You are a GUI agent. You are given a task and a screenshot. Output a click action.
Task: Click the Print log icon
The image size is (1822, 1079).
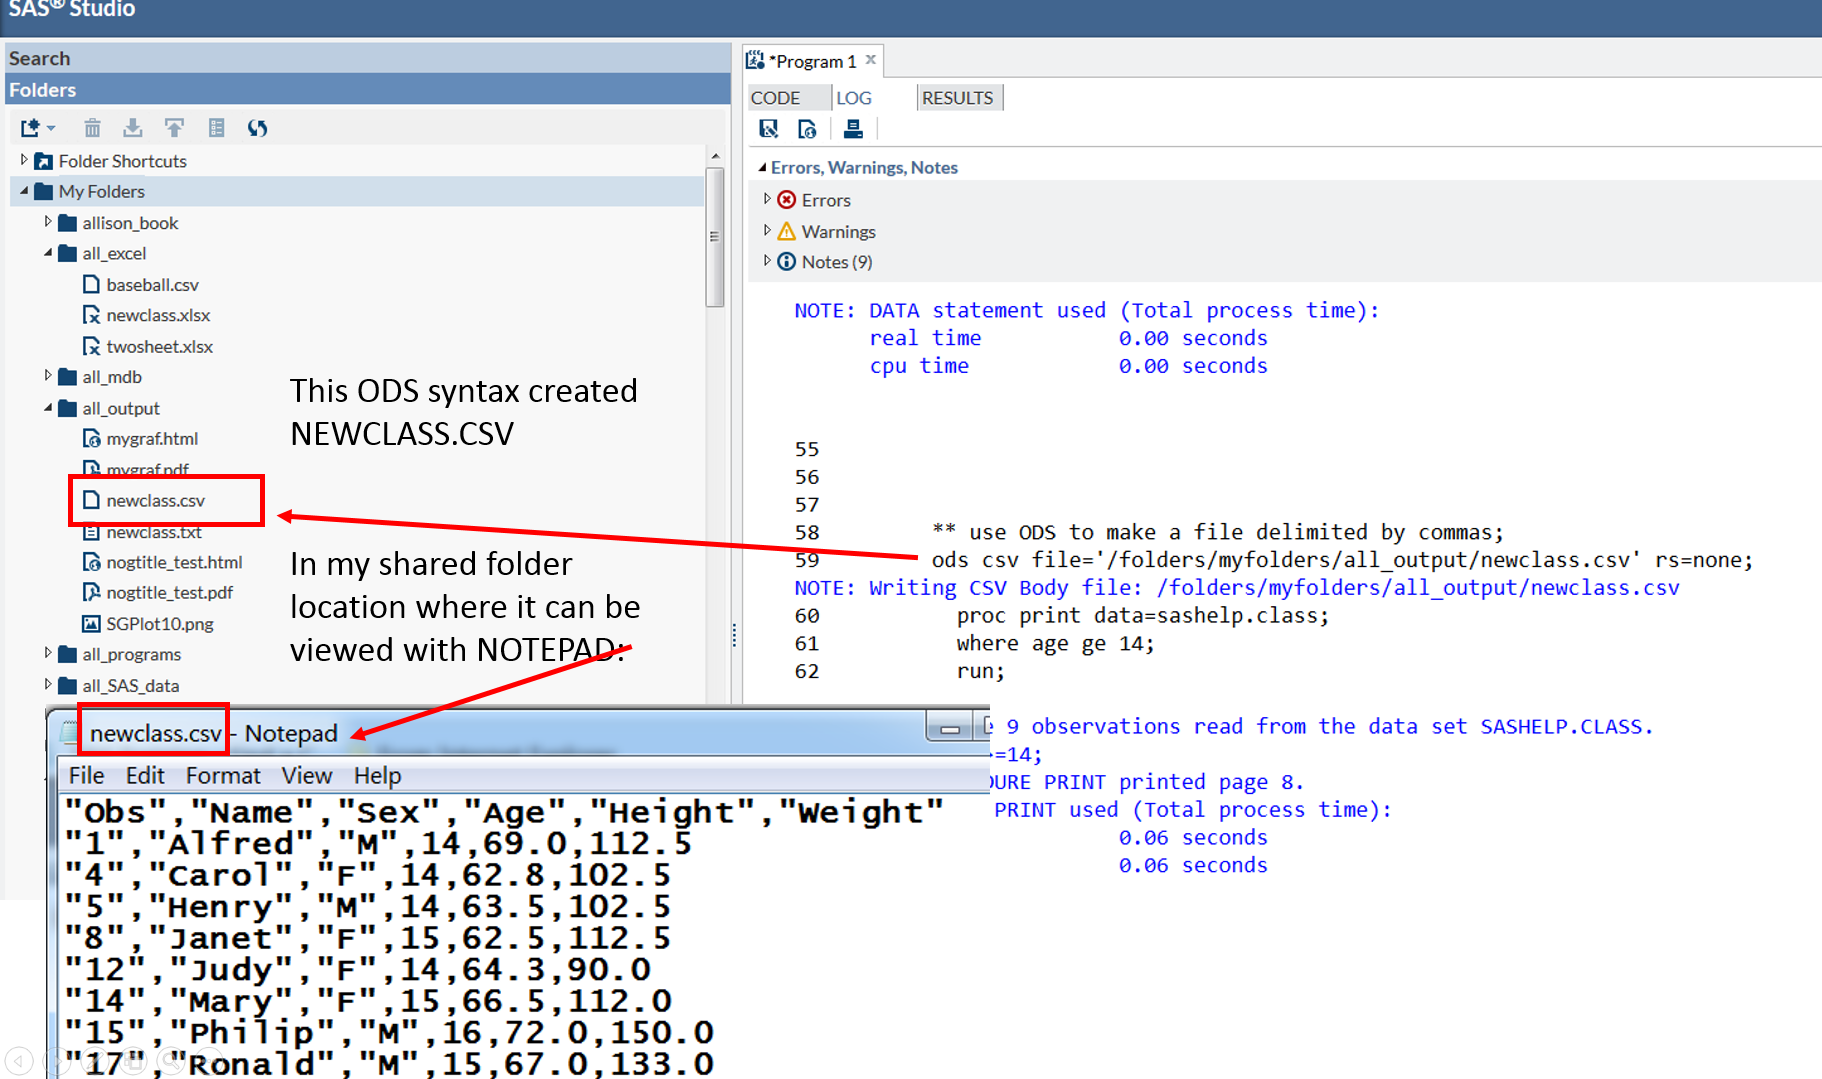pyautogui.click(x=852, y=129)
